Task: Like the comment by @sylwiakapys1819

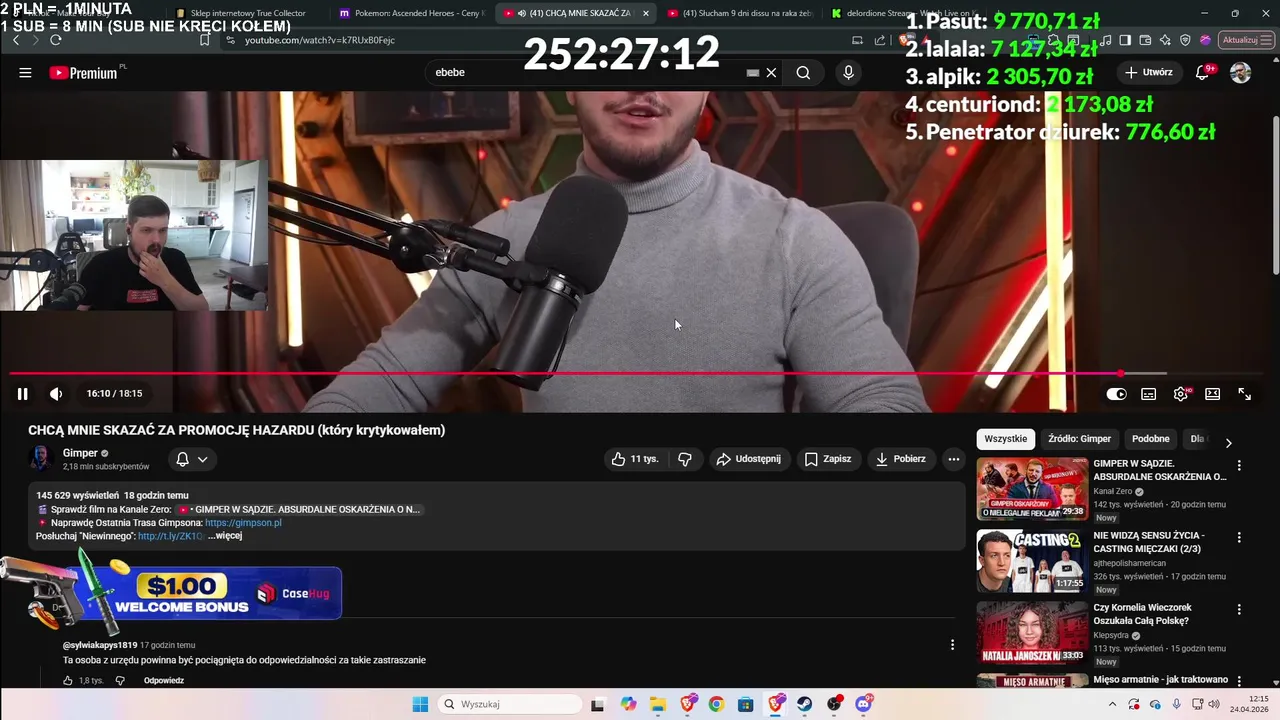Action: point(68,681)
